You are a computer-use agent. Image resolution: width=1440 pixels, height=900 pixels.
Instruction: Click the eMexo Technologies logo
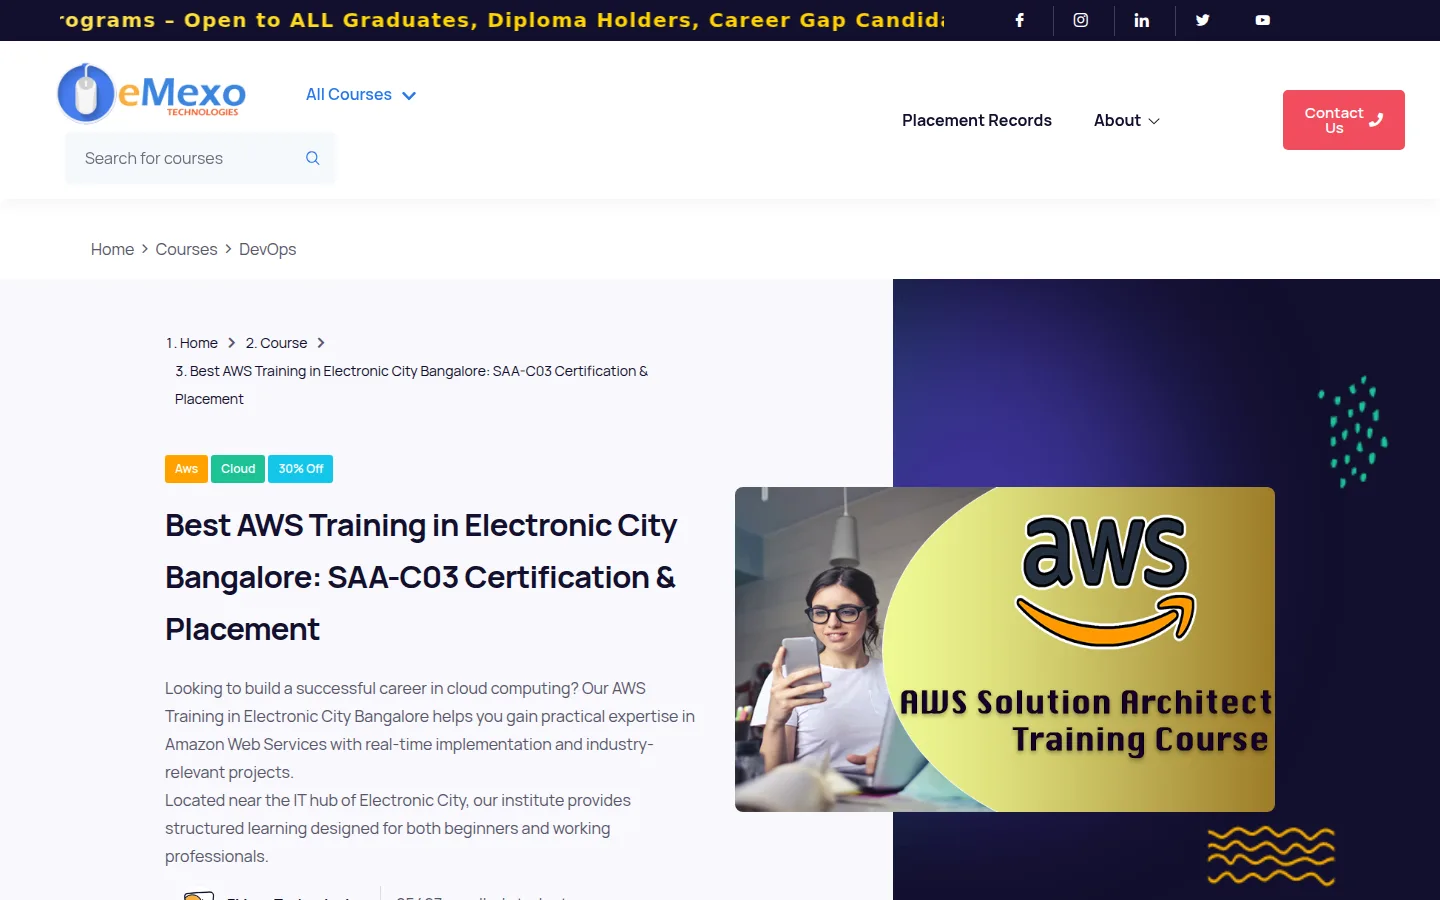[x=151, y=93]
